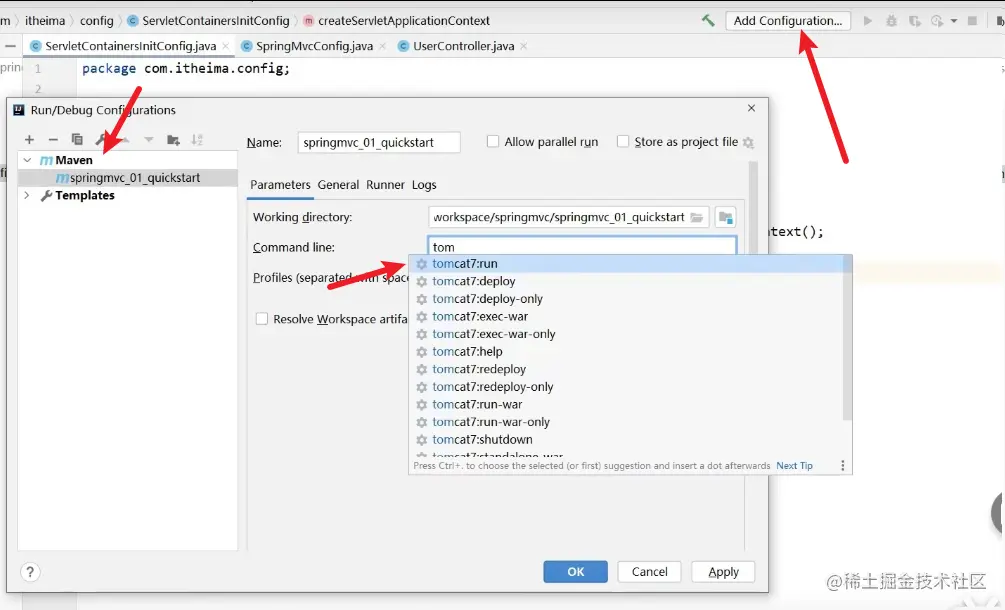Click three-dot options in suggestion popup footer
The image size is (1005, 610).
pos(842,466)
